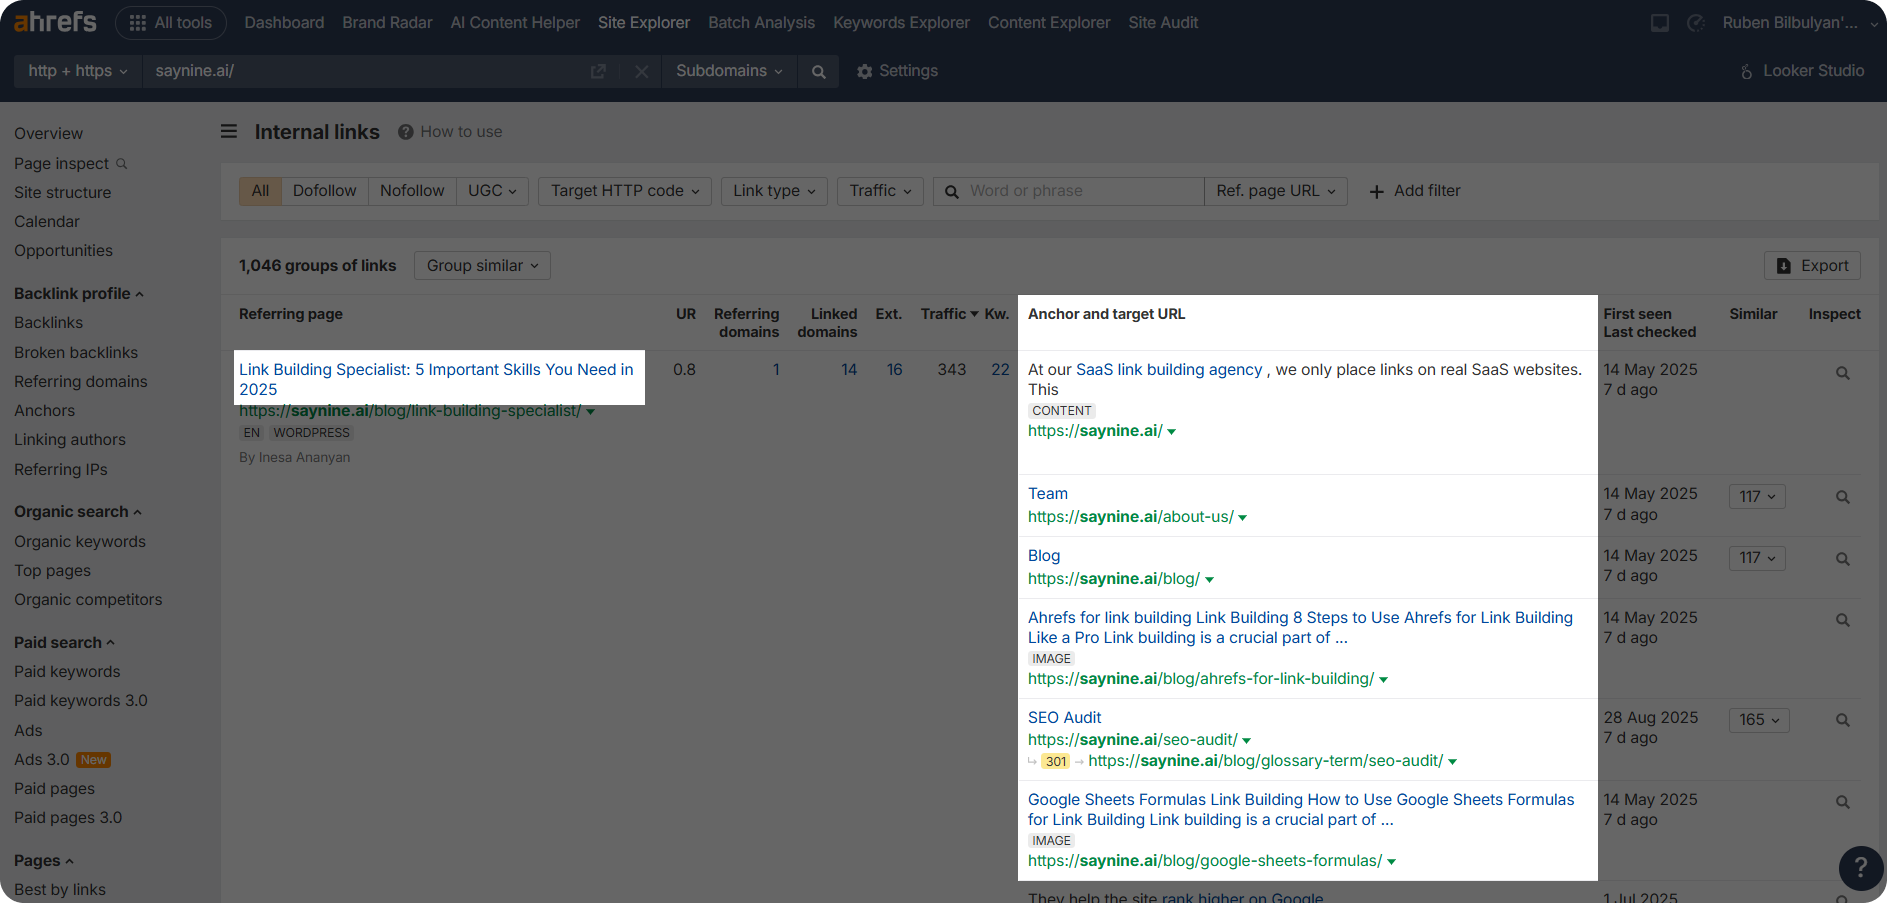Open the All tools grid menu

pos(171,22)
